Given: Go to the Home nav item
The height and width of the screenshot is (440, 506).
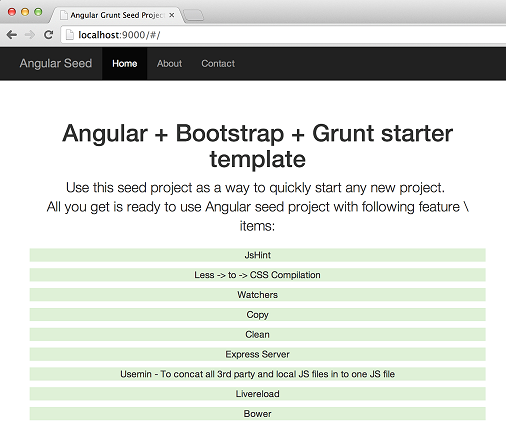Looking at the screenshot, I should click(x=125, y=63).
